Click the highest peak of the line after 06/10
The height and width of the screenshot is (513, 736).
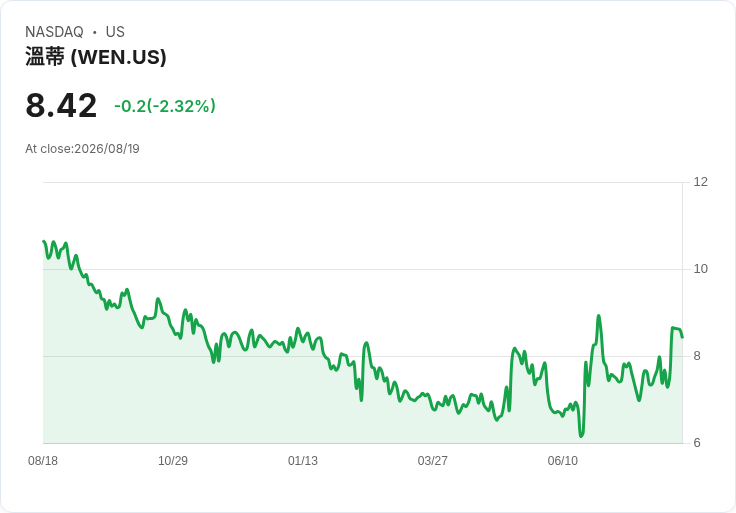pos(598,316)
